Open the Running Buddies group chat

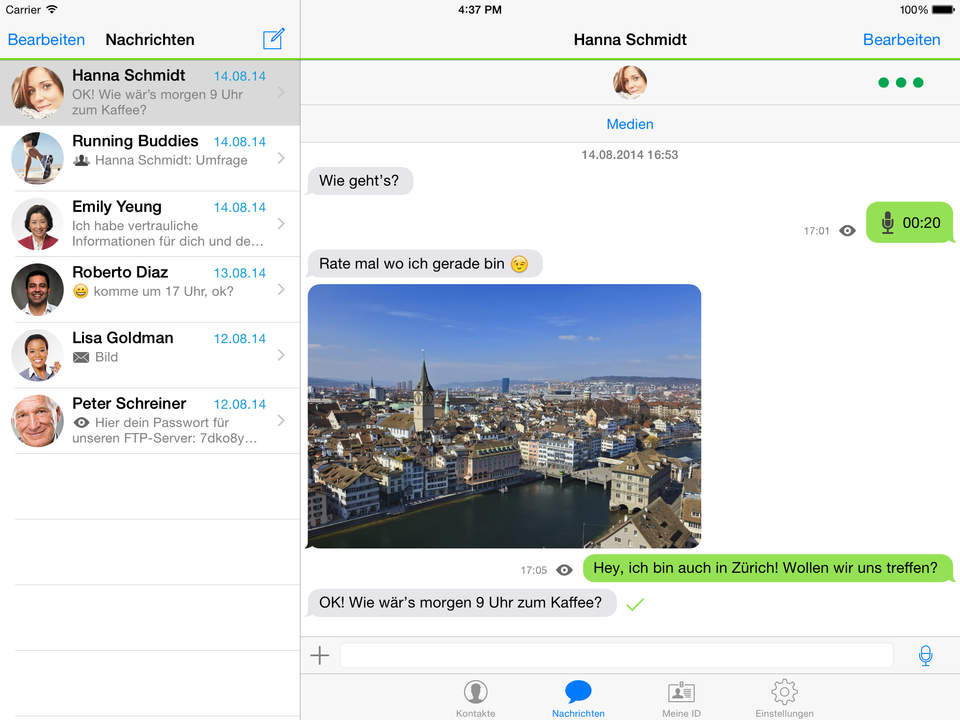tap(150, 158)
